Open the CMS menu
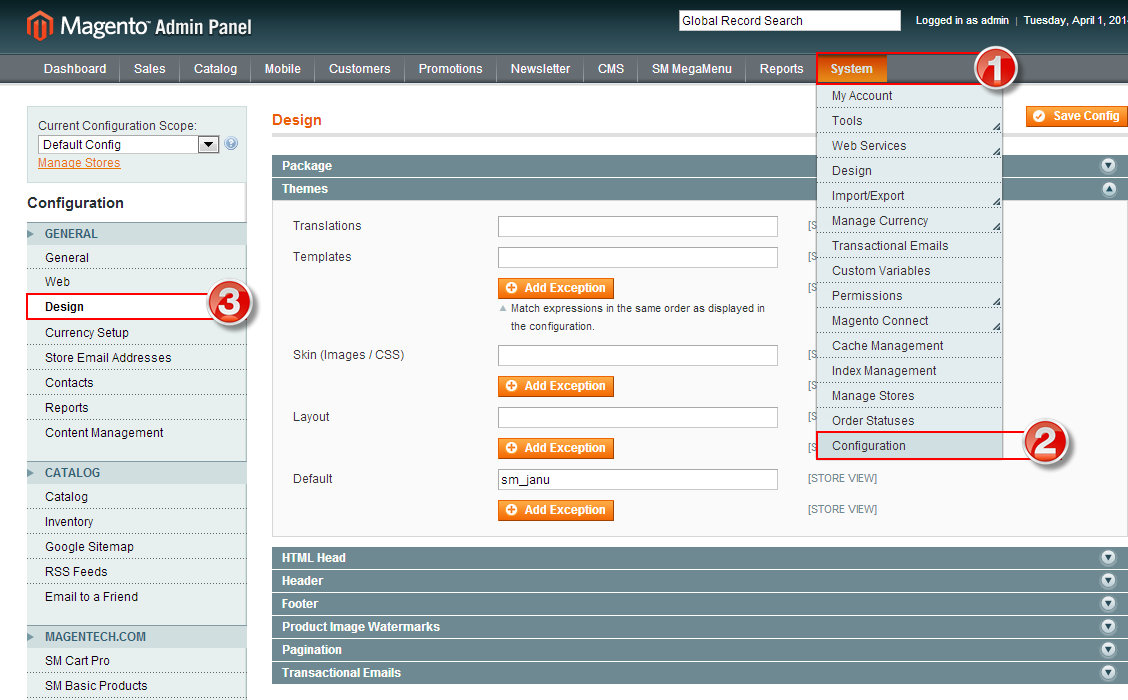1128x700 pixels. click(611, 69)
